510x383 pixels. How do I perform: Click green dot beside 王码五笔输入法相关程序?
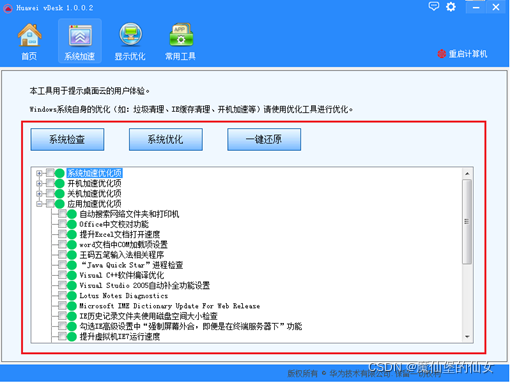[72, 255]
